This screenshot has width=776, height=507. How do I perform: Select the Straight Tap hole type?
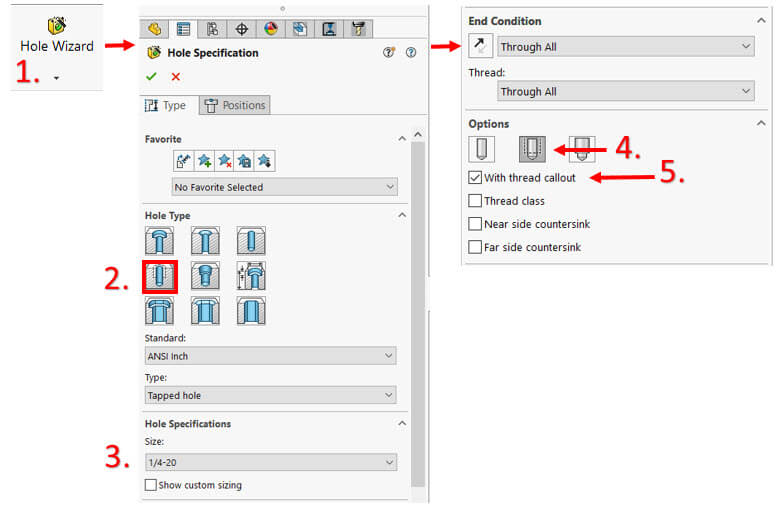point(159,276)
